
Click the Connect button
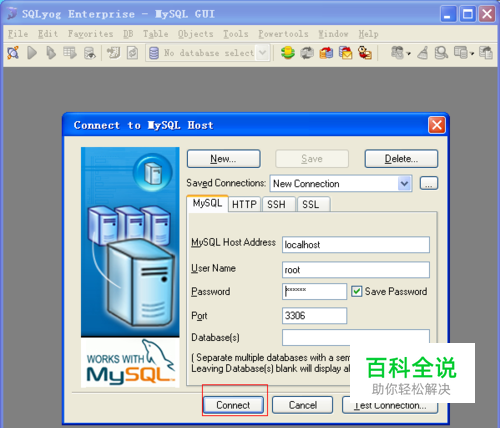(233, 405)
